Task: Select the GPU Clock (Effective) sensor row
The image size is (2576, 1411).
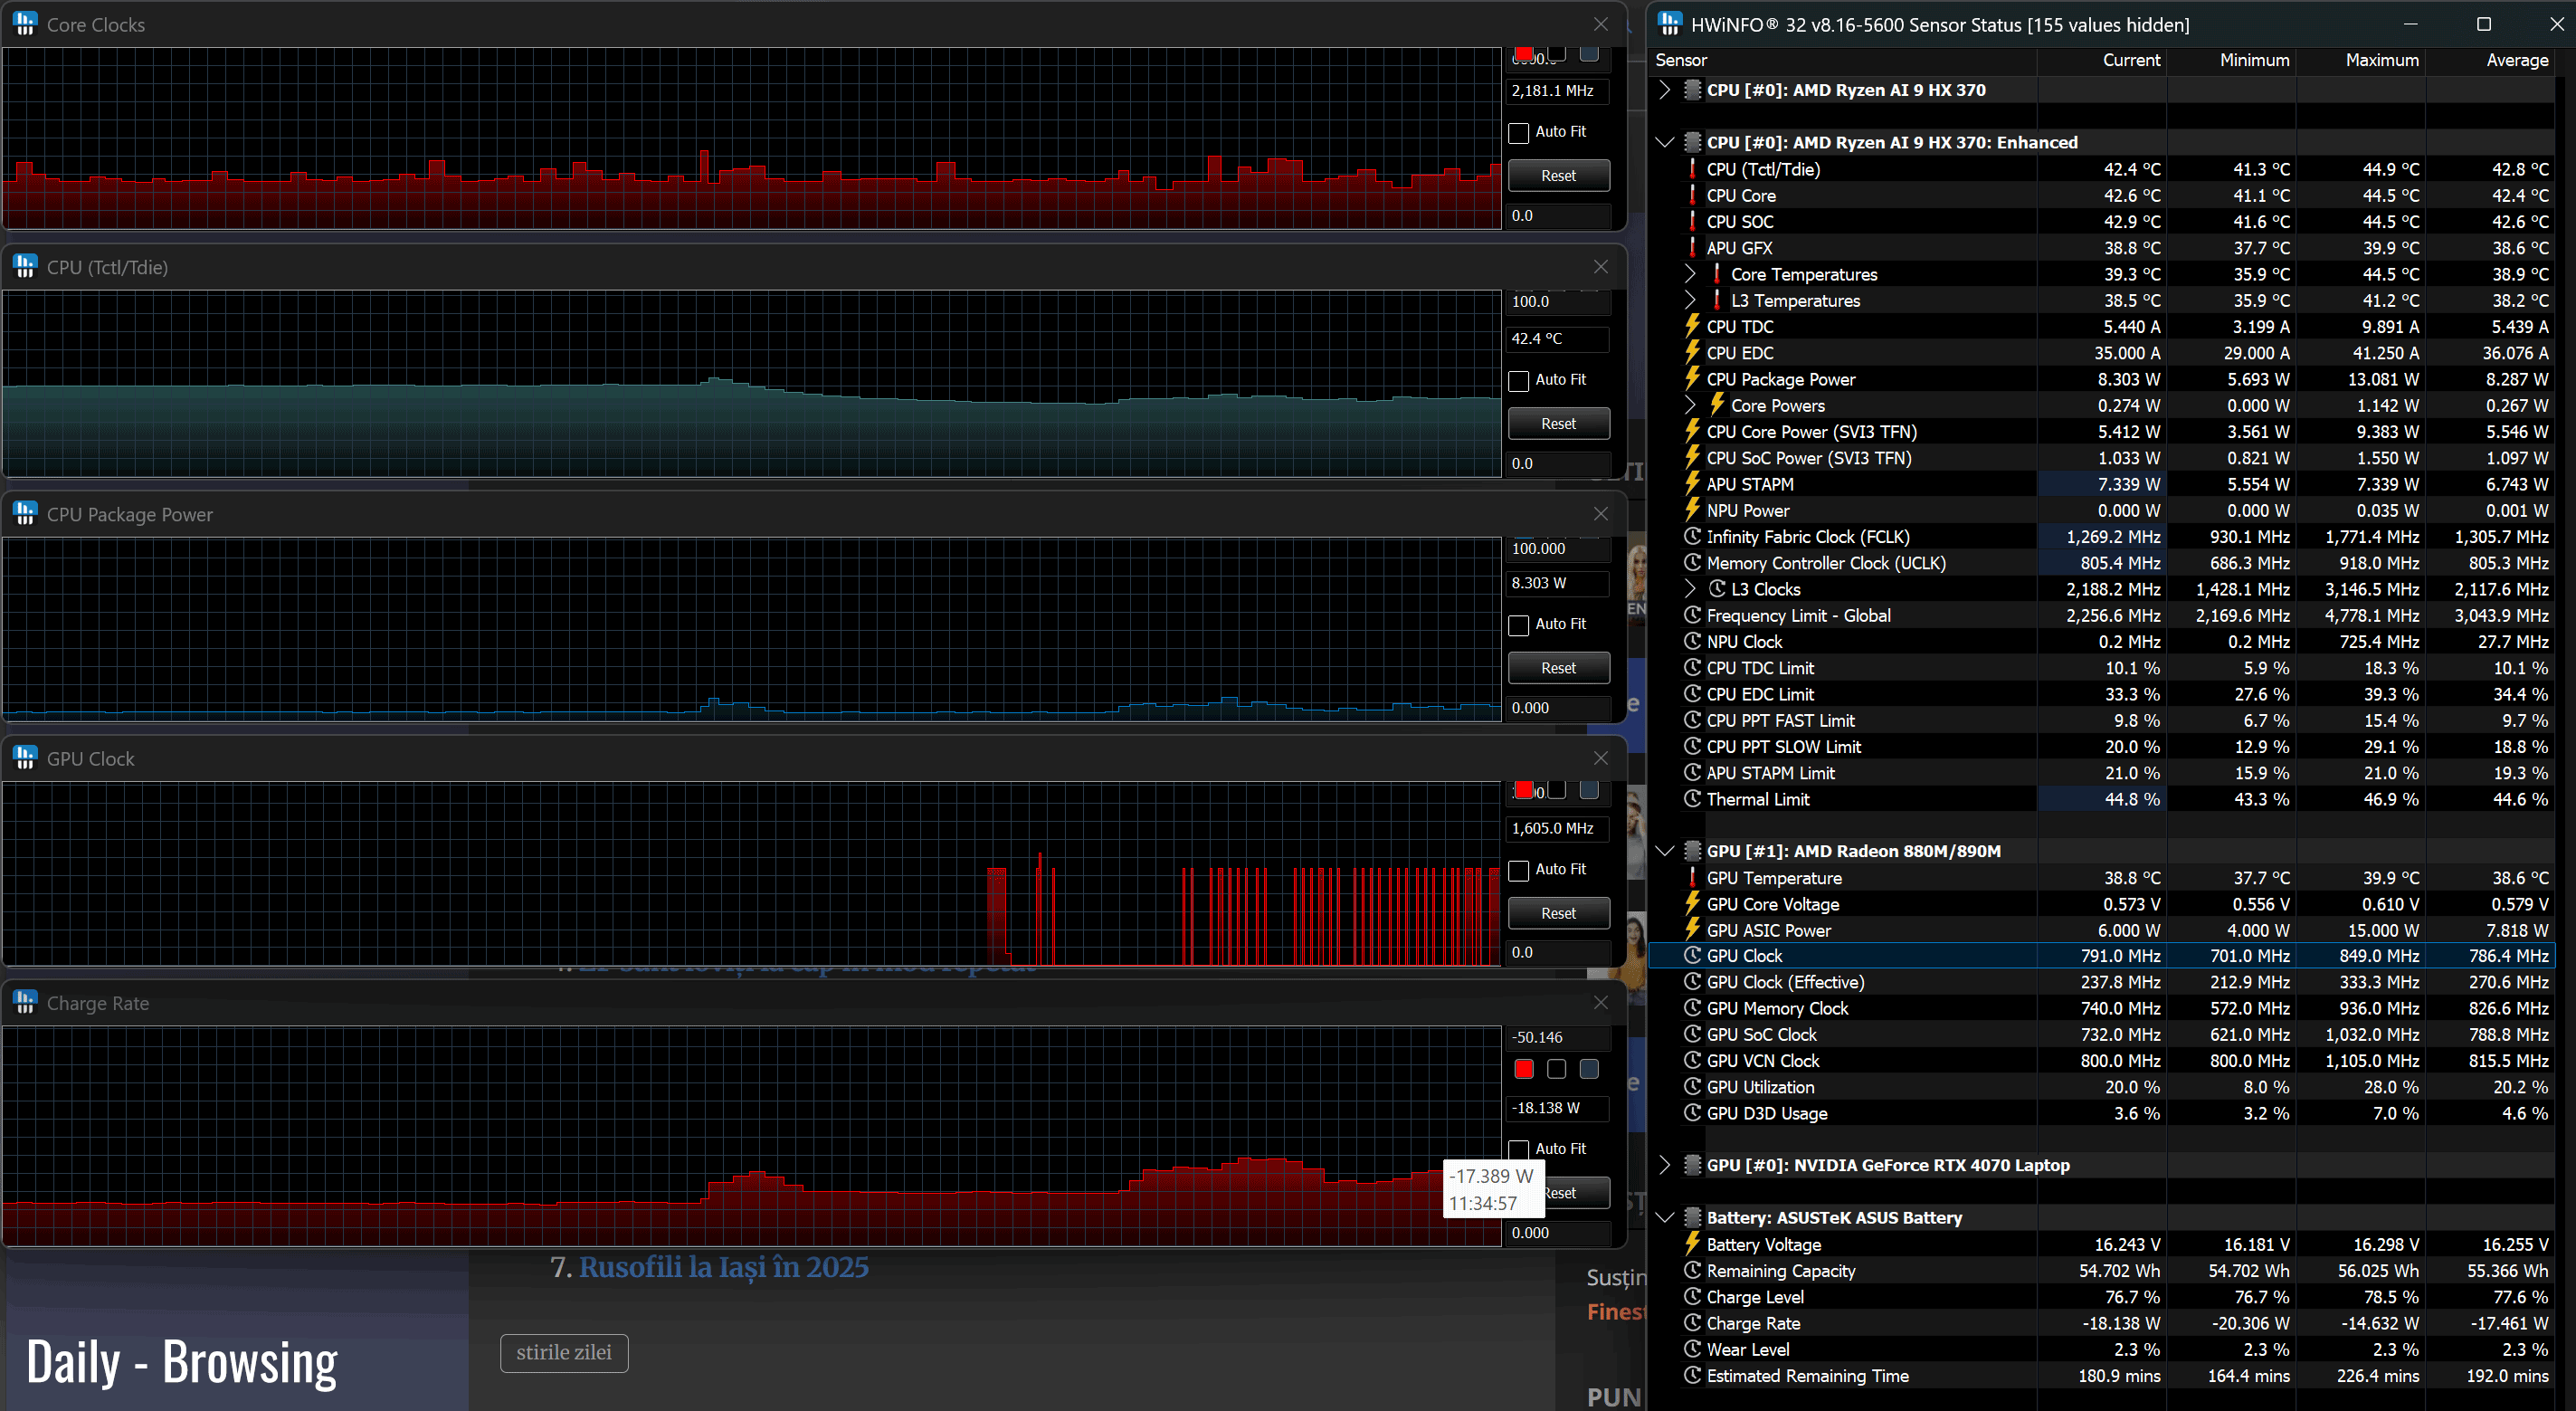Action: click(x=2101, y=982)
